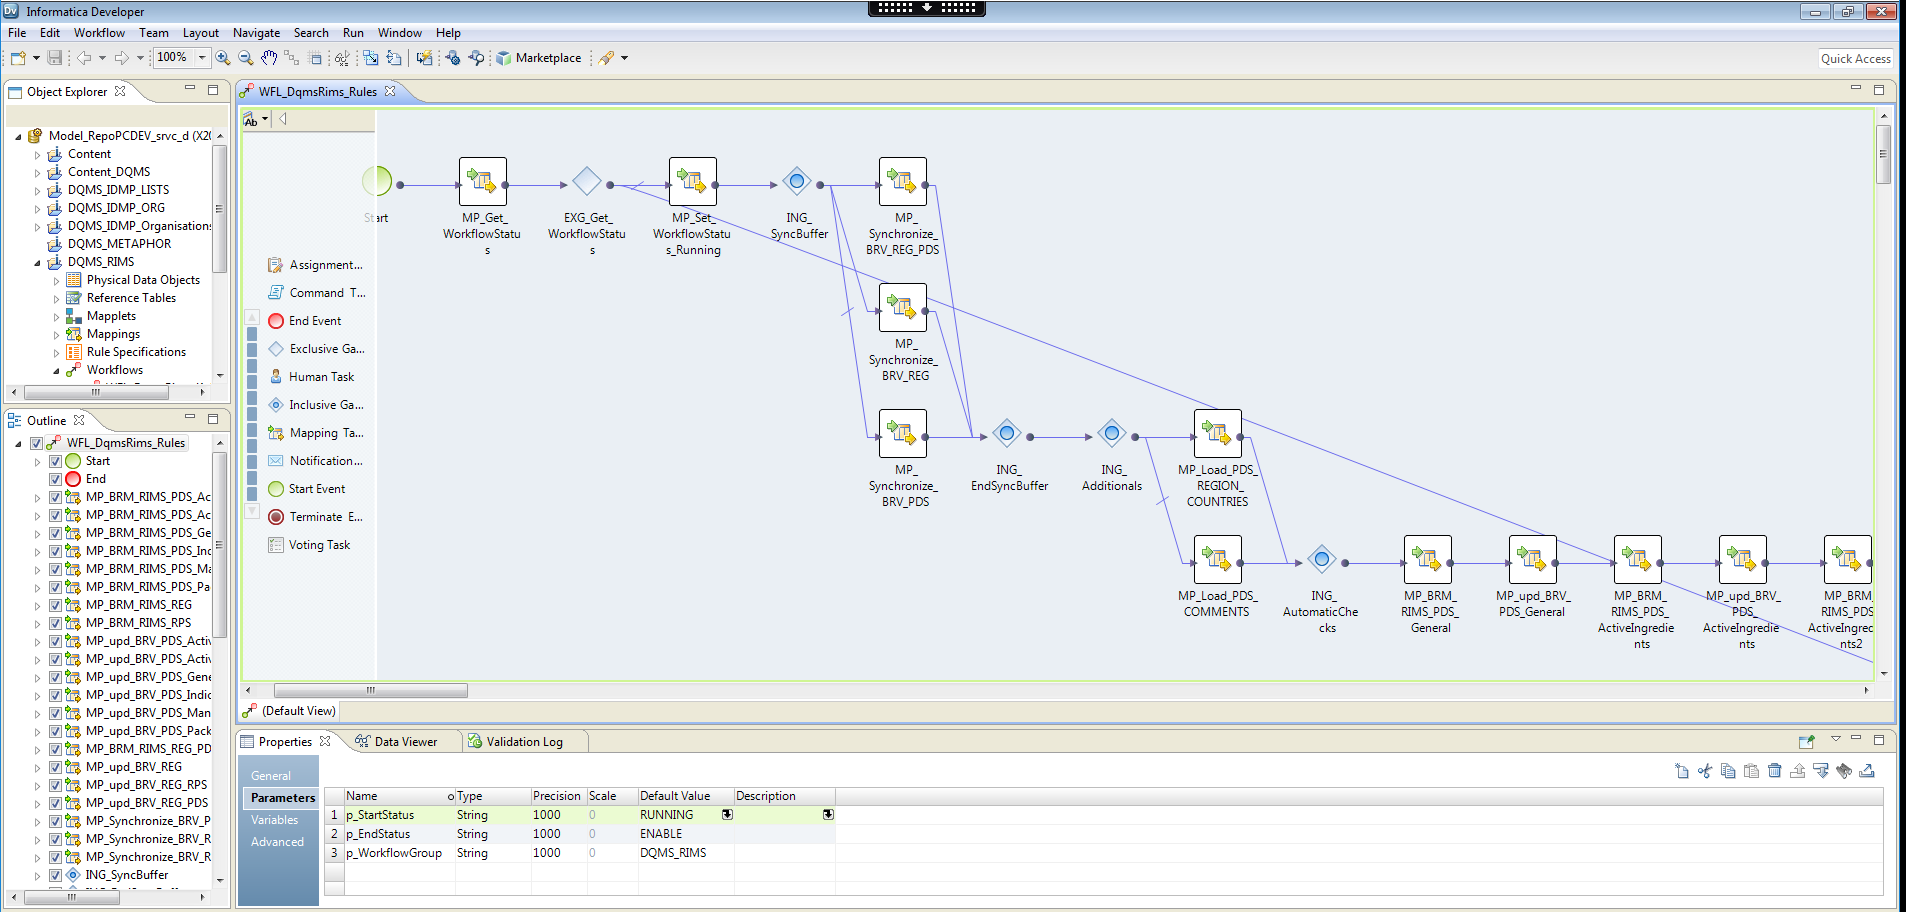The height and width of the screenshot is (912, 1906).
Task: Switch to the Validation Log tab
Action: [x=523, y=742]
